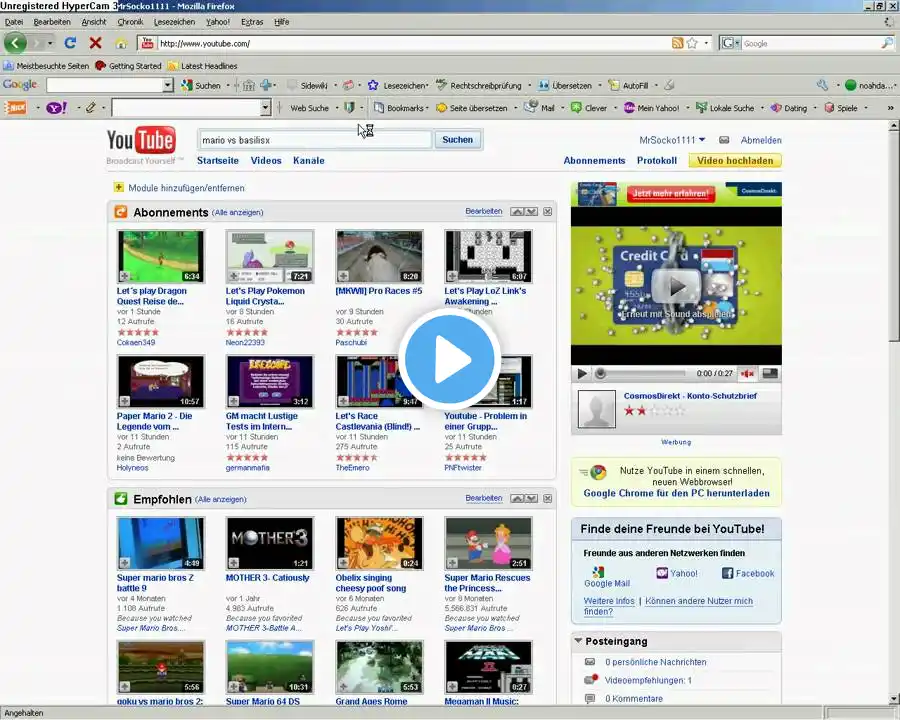The width and height of the screenshot is (900, 720).
Task: Mute the ad video sound icon
Action: click(747, 374)
